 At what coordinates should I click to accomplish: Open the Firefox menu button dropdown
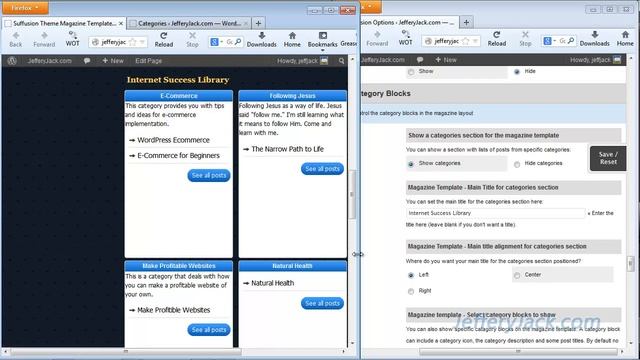tap(25, 7)
